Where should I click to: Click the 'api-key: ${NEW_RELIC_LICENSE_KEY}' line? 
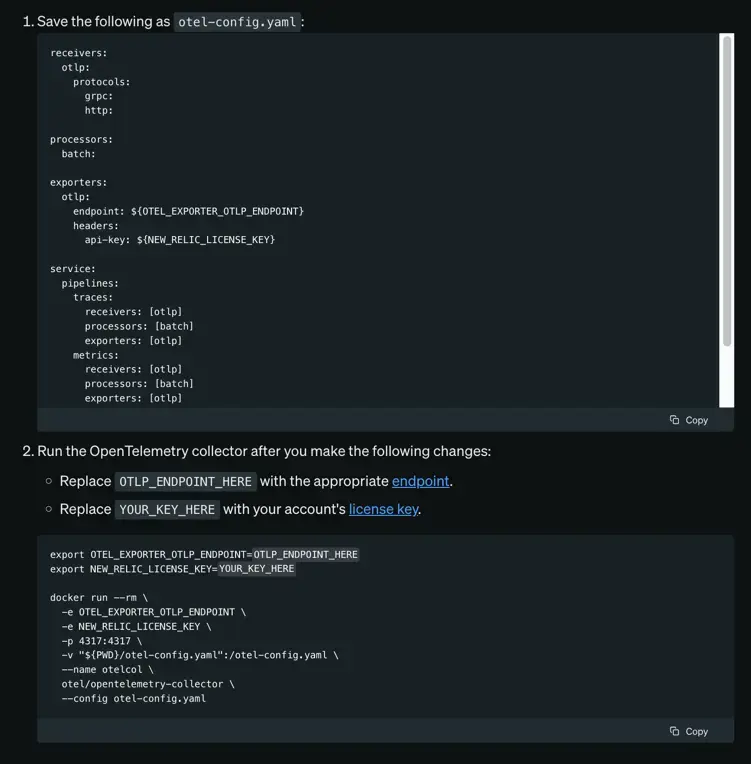pyautogui.click(x=179, y=240)
